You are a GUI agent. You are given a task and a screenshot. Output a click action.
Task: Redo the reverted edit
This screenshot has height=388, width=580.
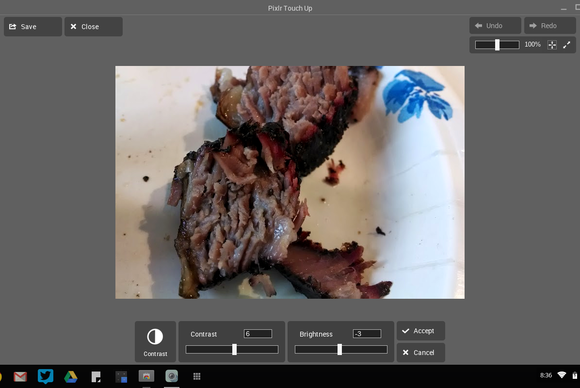550,26
